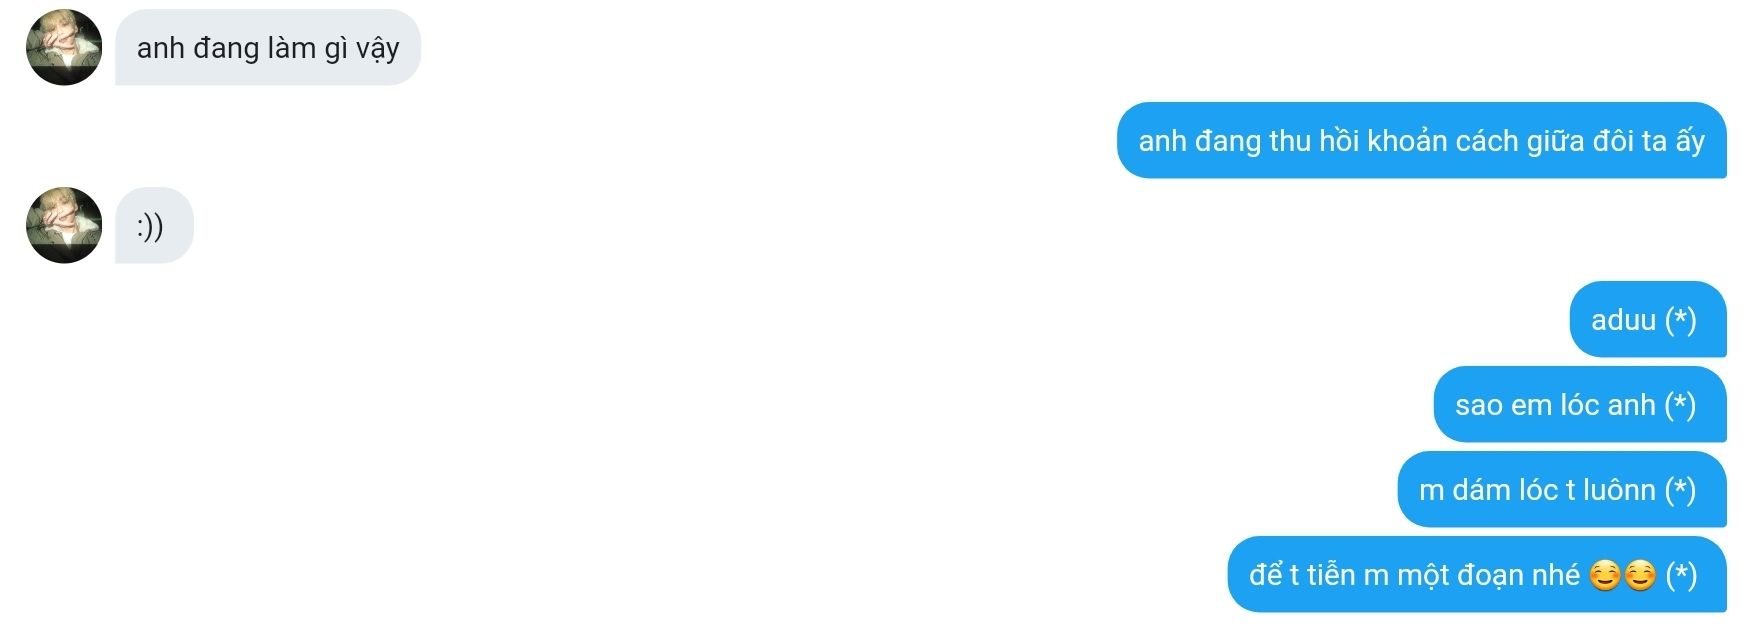The width and height of the screenshot is (1752, 629).
Task: Select the 'anh đang thu hồi khoản cách' bubble
Action: (x=1421, y=140)
